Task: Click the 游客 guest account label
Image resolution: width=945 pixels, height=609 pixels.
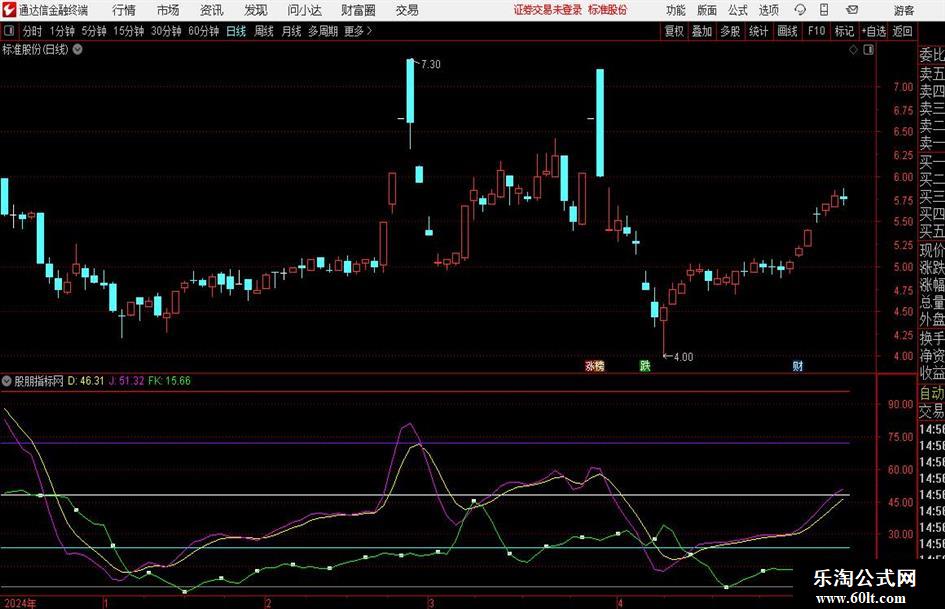Action: [904, 10]
